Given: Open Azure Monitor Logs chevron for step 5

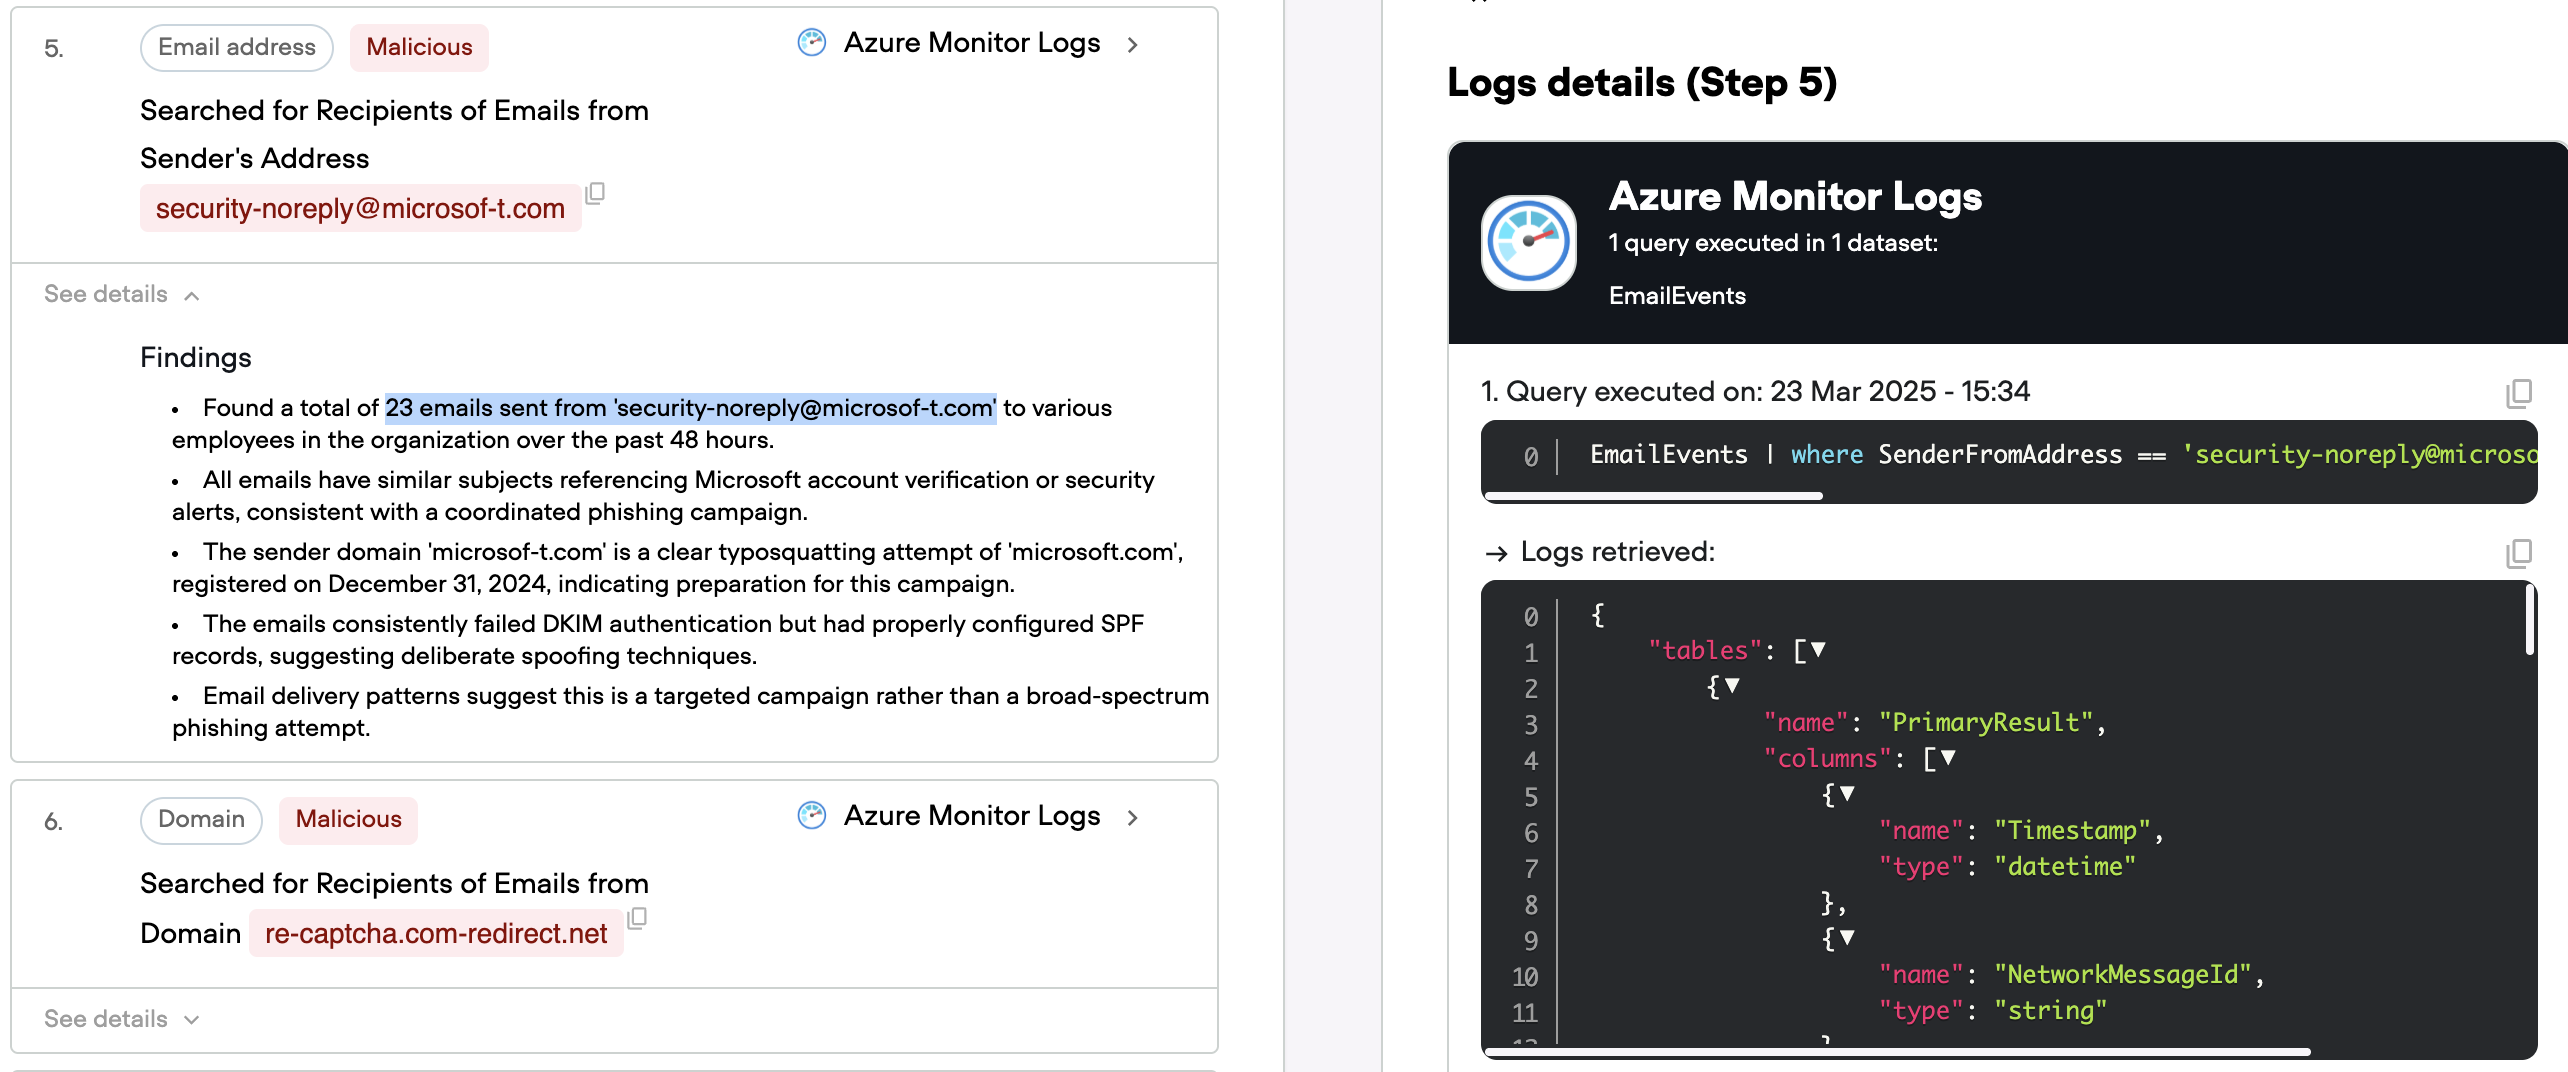Looking at the screenshot, I should click(1133, 44).
